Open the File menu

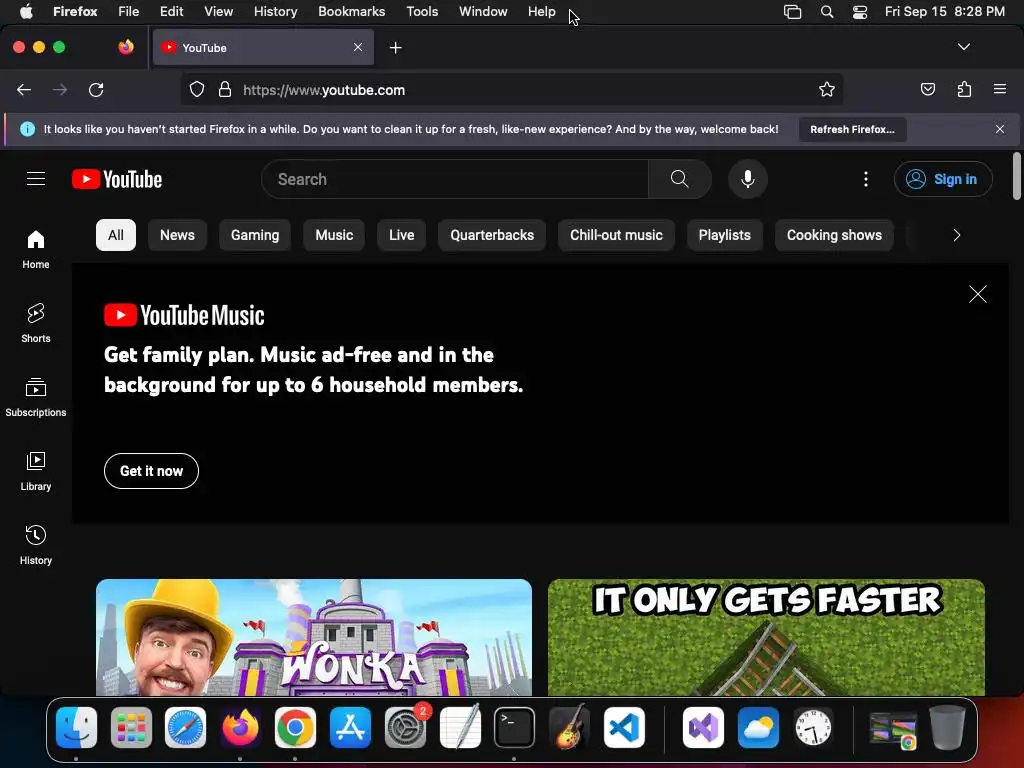point(129,12)
